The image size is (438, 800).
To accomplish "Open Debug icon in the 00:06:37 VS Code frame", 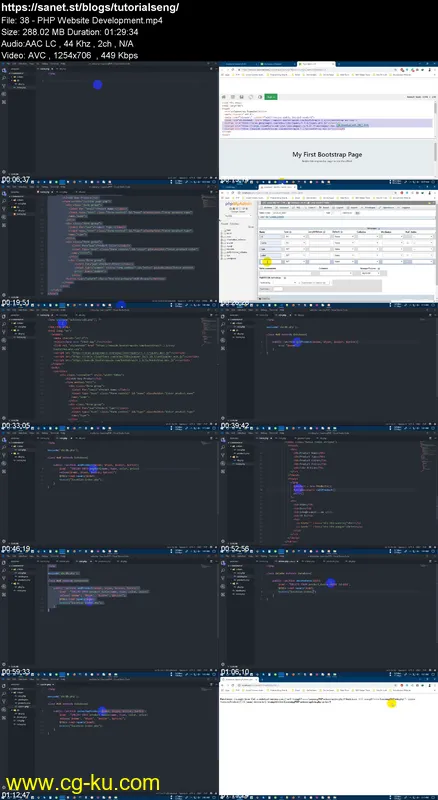I will tap(4, 94).
